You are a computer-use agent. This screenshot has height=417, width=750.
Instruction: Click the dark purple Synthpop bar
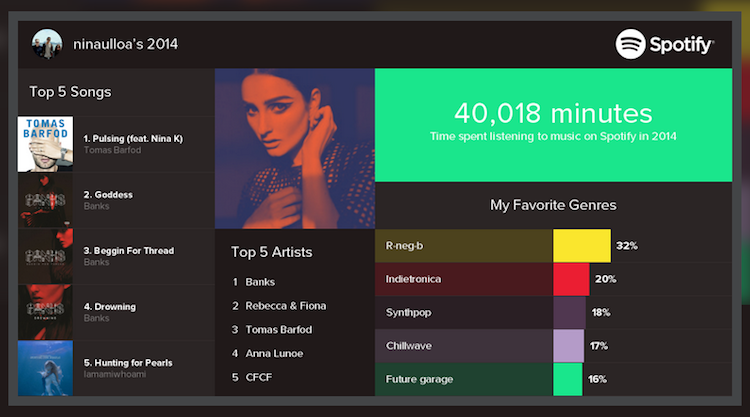tap(569, 313)
